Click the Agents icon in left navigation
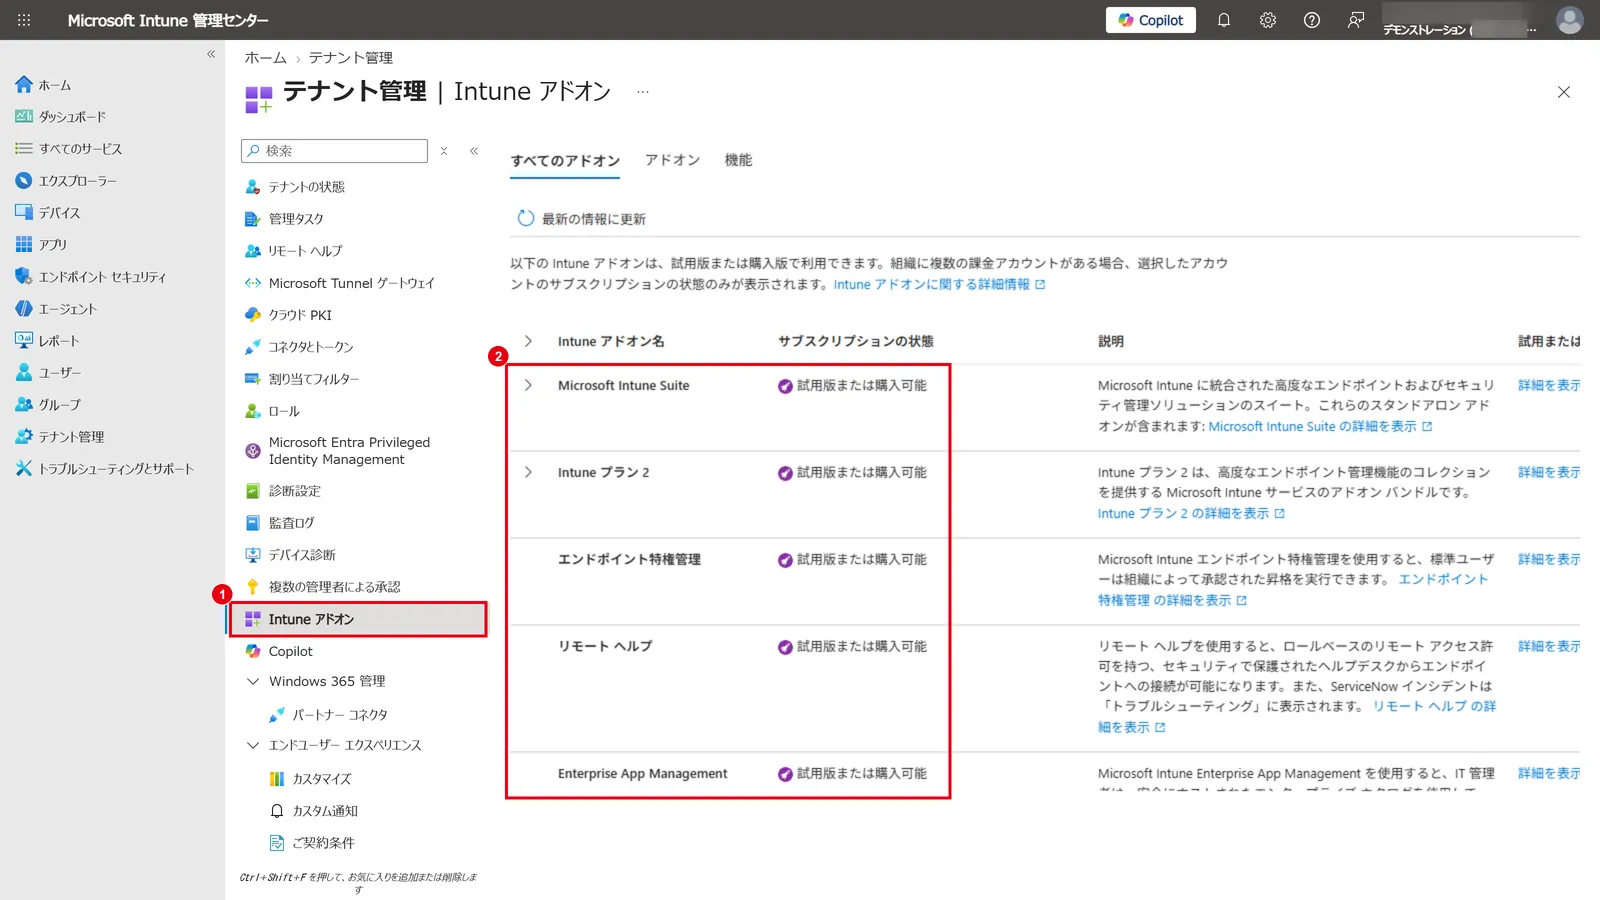 point(24,309)
